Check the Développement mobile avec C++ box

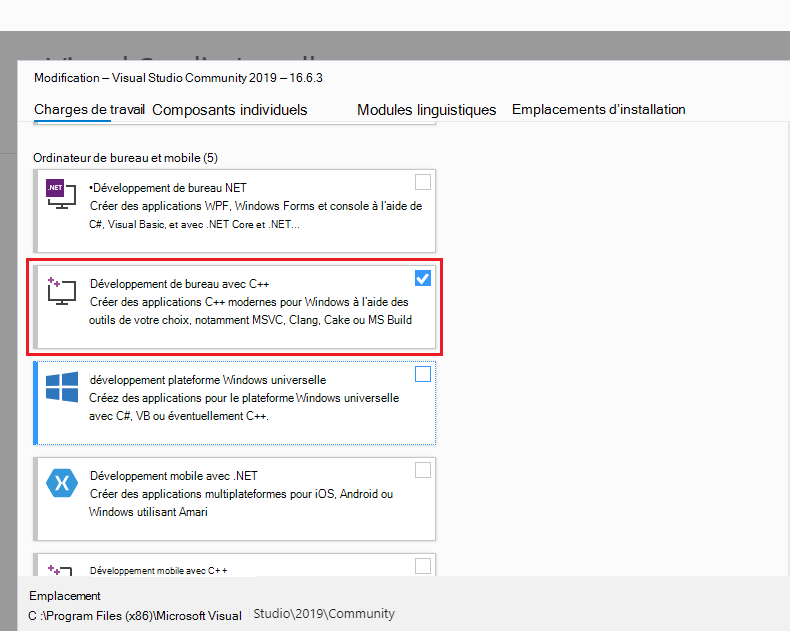[423, 565]
